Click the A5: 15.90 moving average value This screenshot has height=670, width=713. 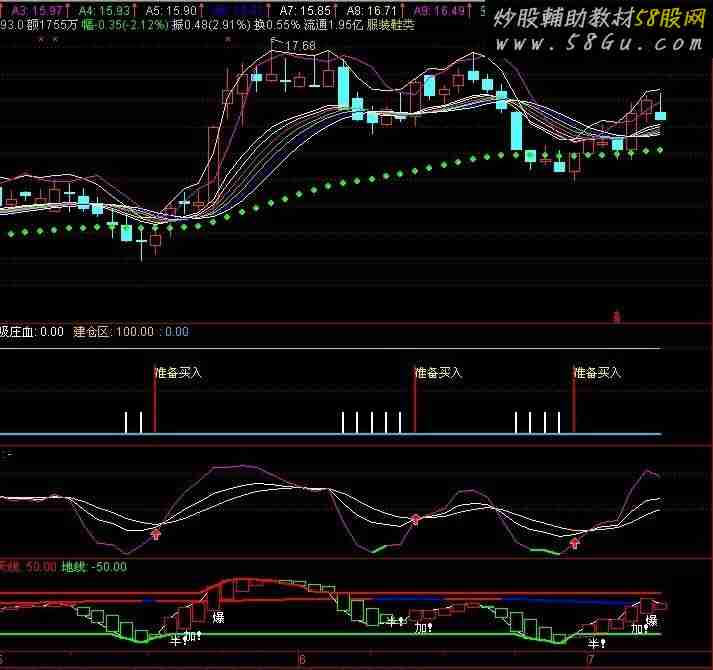(171, 10)
